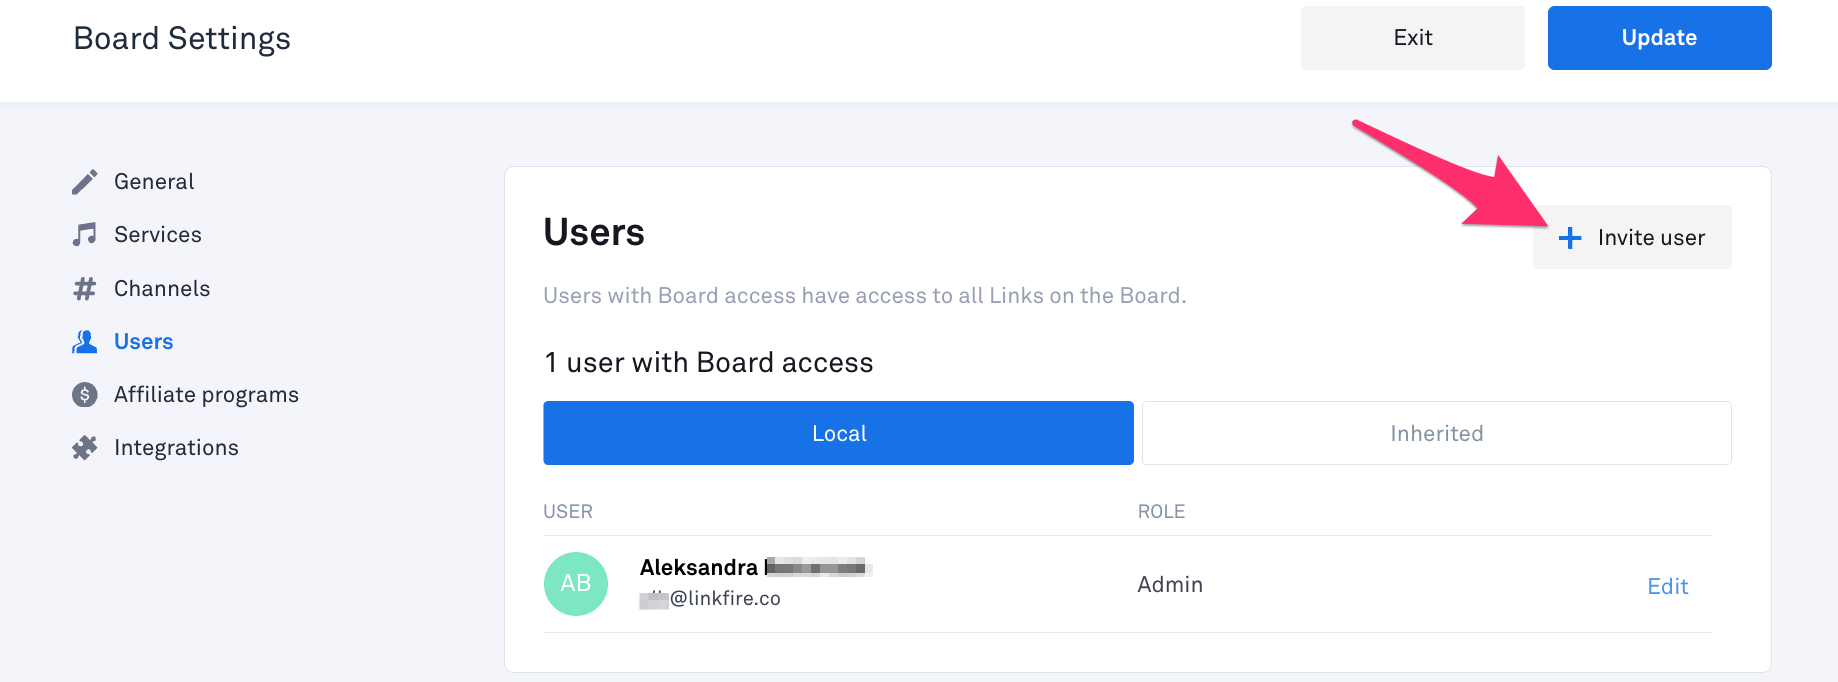
Task: Click the music note Services icon
Action: pyautogui.click(x=85, y=235)
